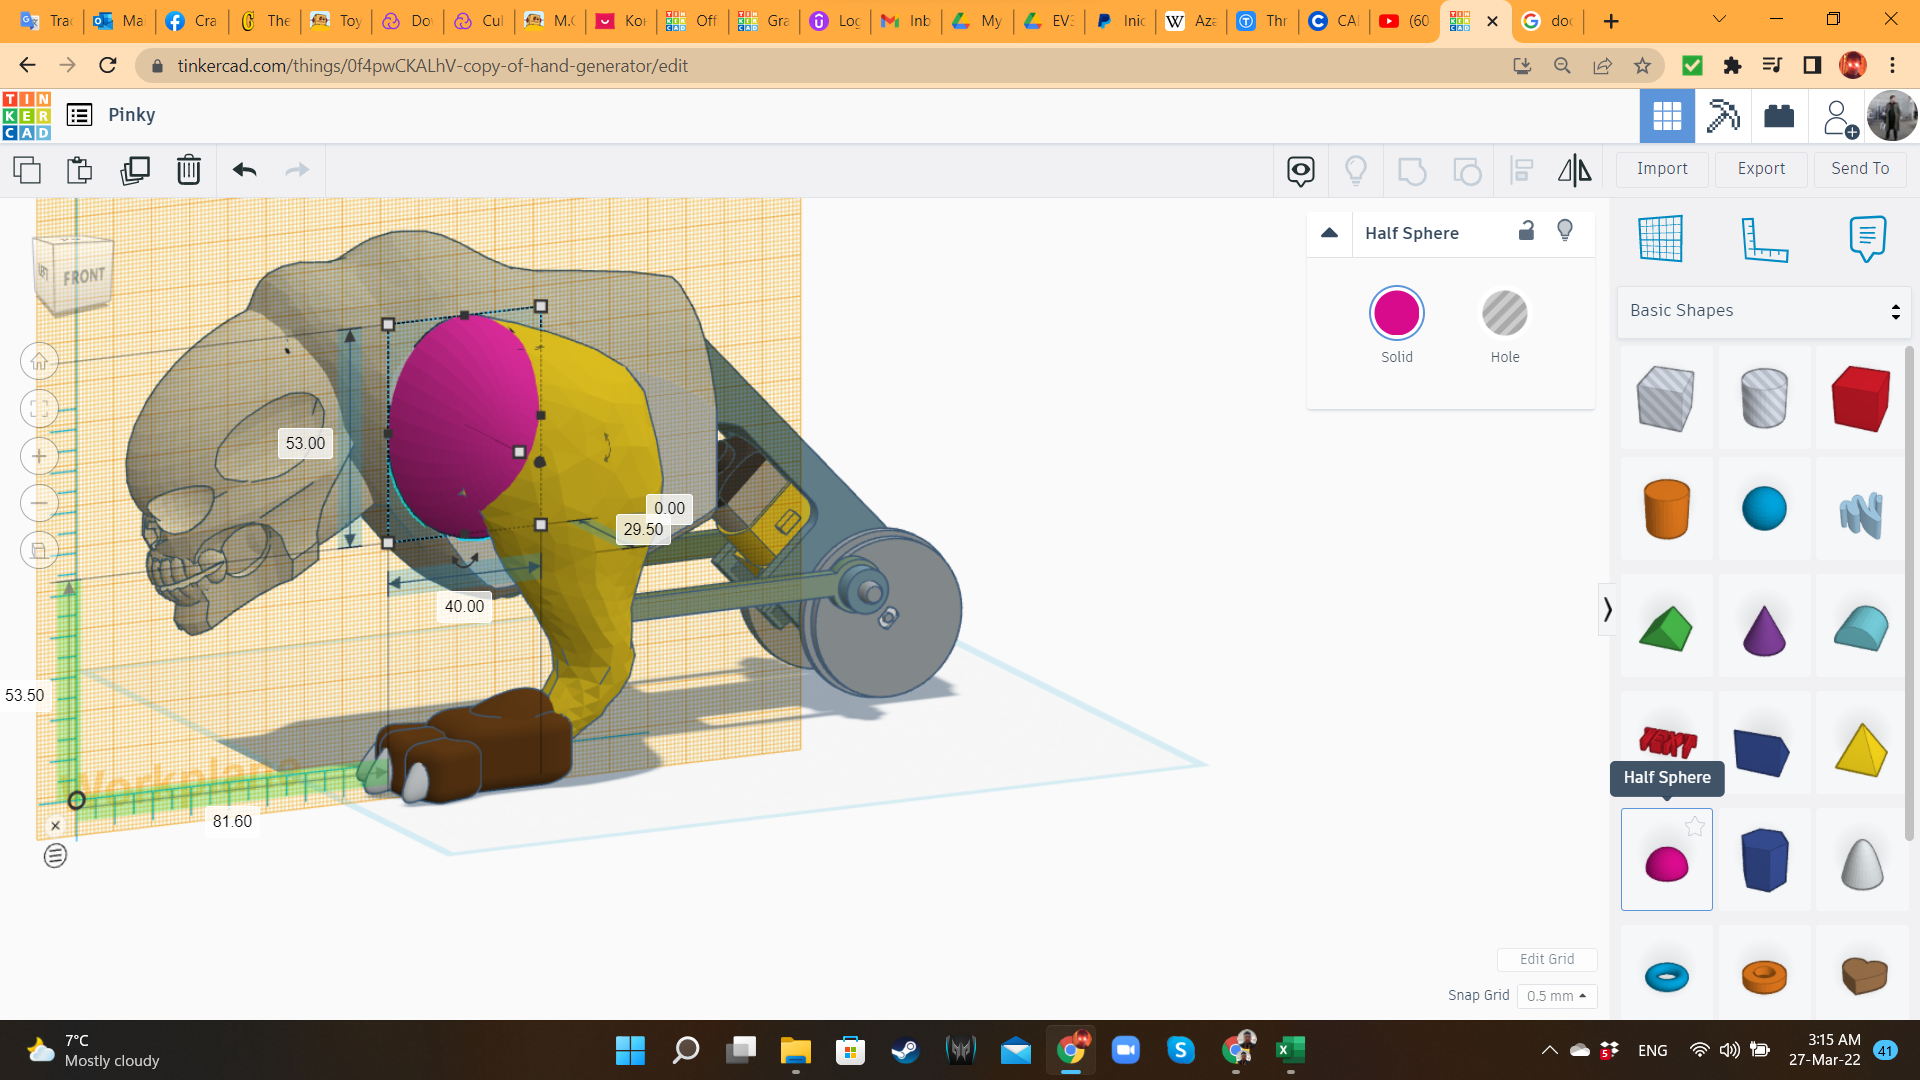Screen dimensions: 1920x1080
Task: Select the Hole option
Action: tap(1504, 314)
